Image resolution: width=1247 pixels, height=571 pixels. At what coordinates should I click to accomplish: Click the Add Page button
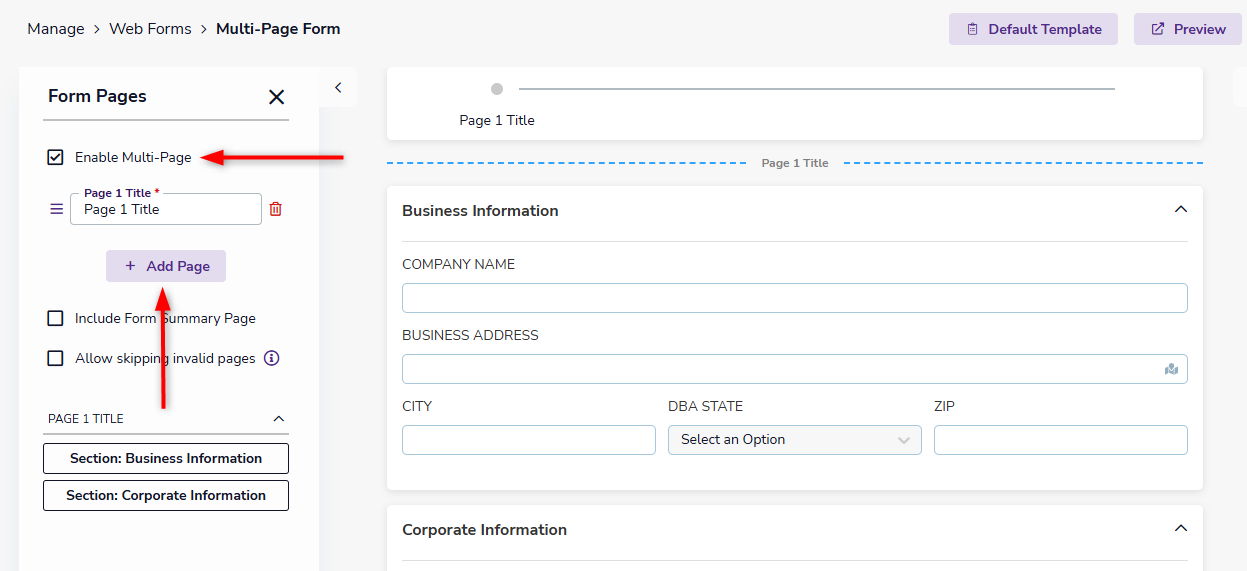[166, 266]
